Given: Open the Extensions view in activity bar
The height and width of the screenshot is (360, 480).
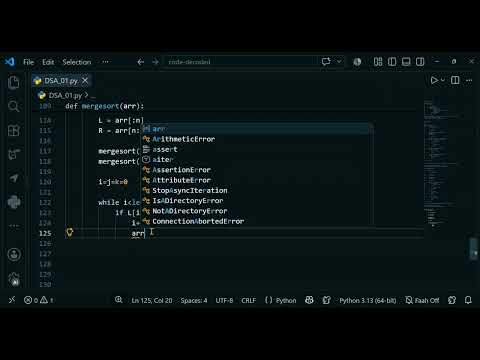Looking at the screenshot, I should click(14, 130).
